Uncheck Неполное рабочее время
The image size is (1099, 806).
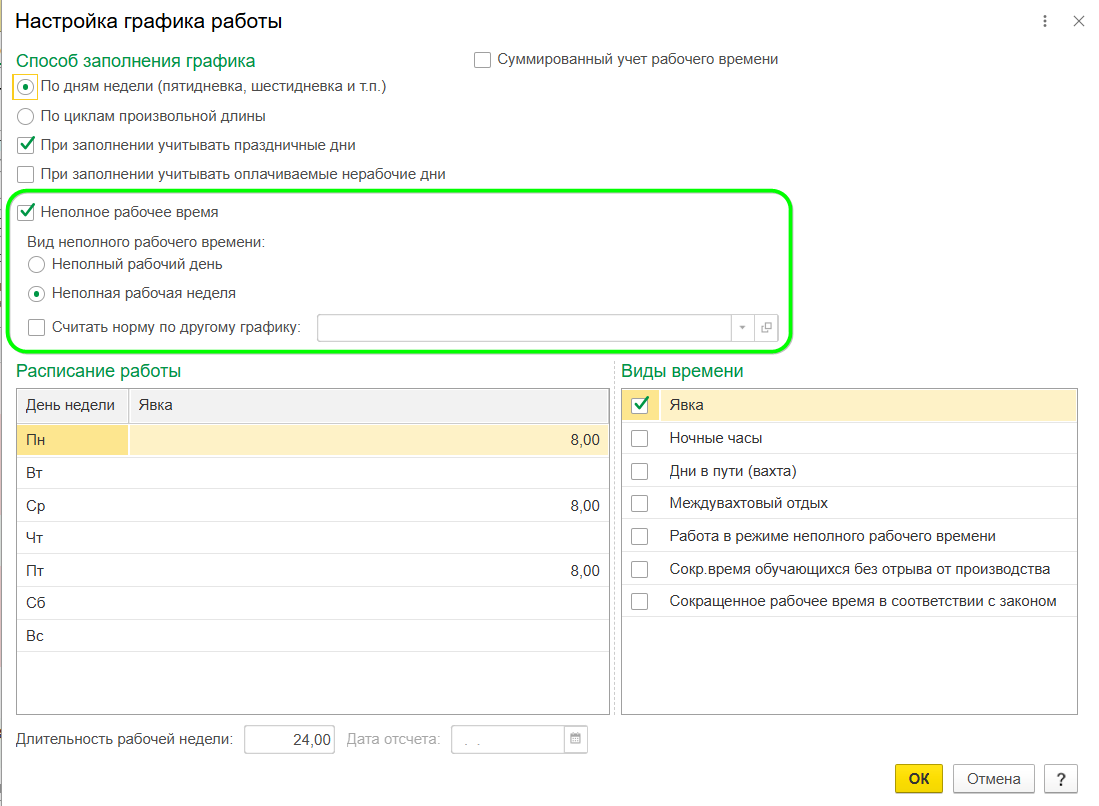[x=26, y=212]
